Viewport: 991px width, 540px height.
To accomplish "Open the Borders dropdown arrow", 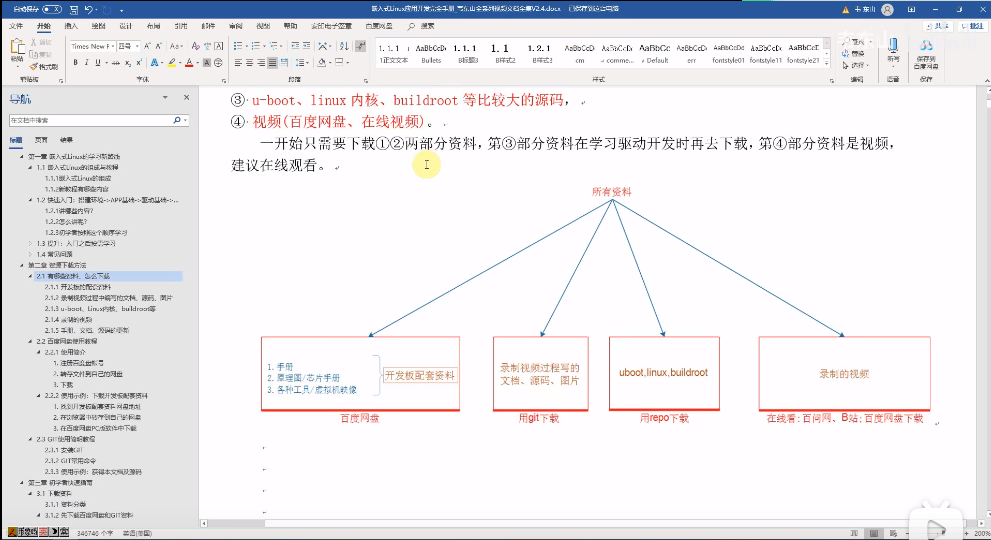I will point(347,63).
